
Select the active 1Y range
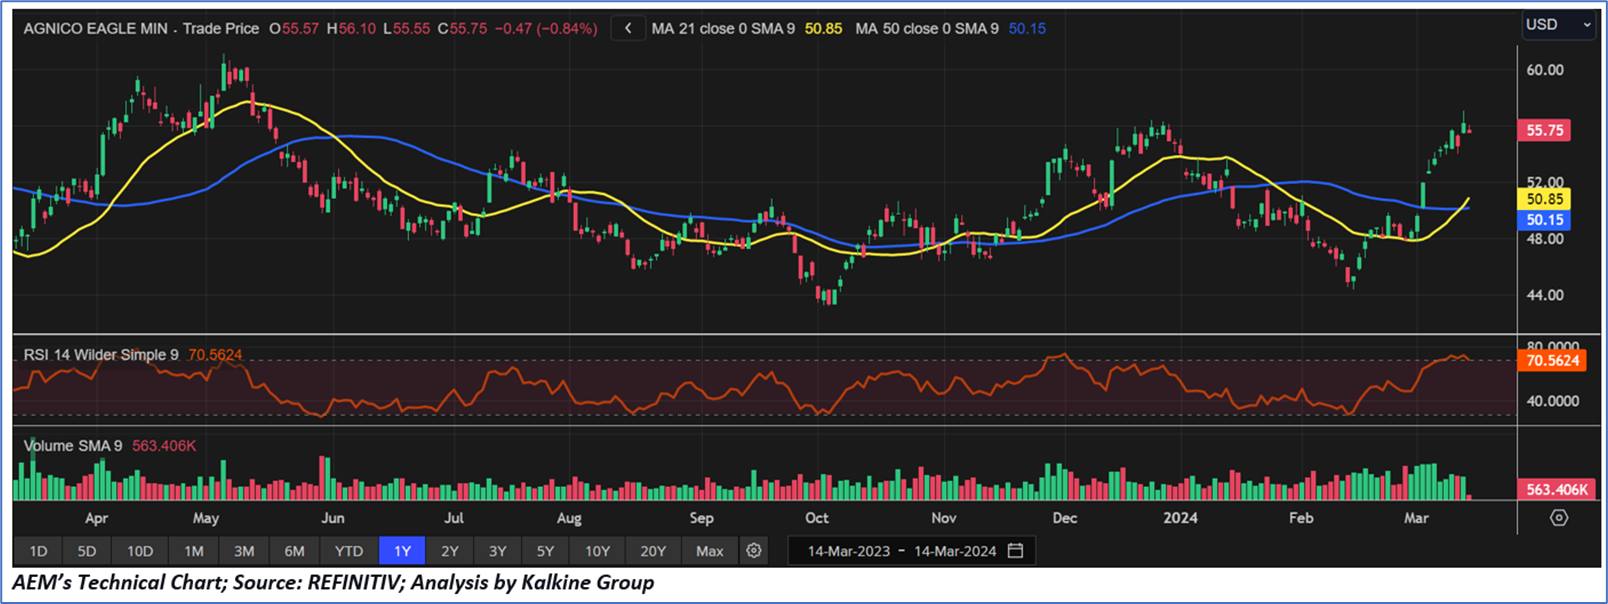coord(402,551)
